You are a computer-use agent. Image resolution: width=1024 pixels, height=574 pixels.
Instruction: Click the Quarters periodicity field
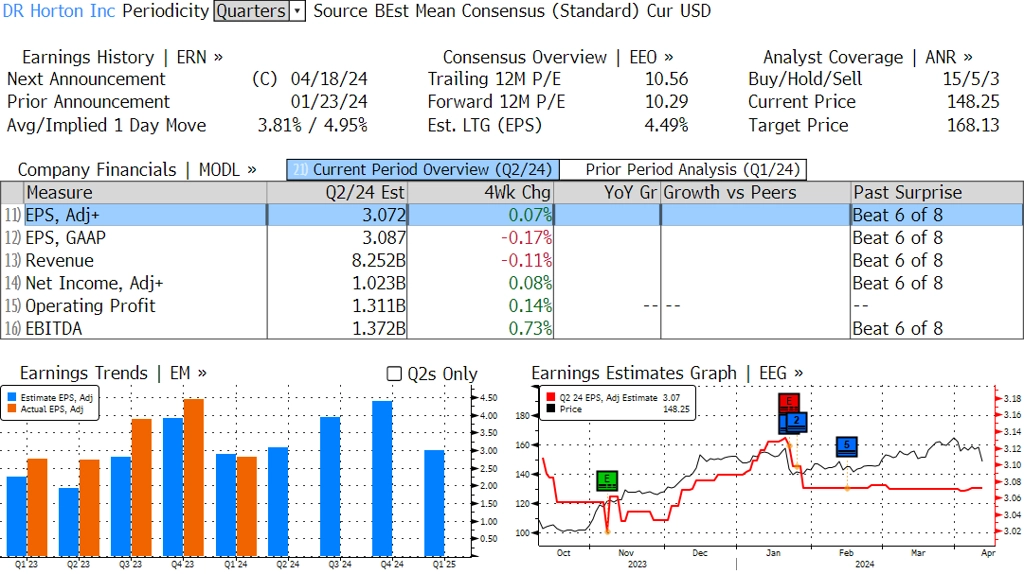[x=252, y=11]
